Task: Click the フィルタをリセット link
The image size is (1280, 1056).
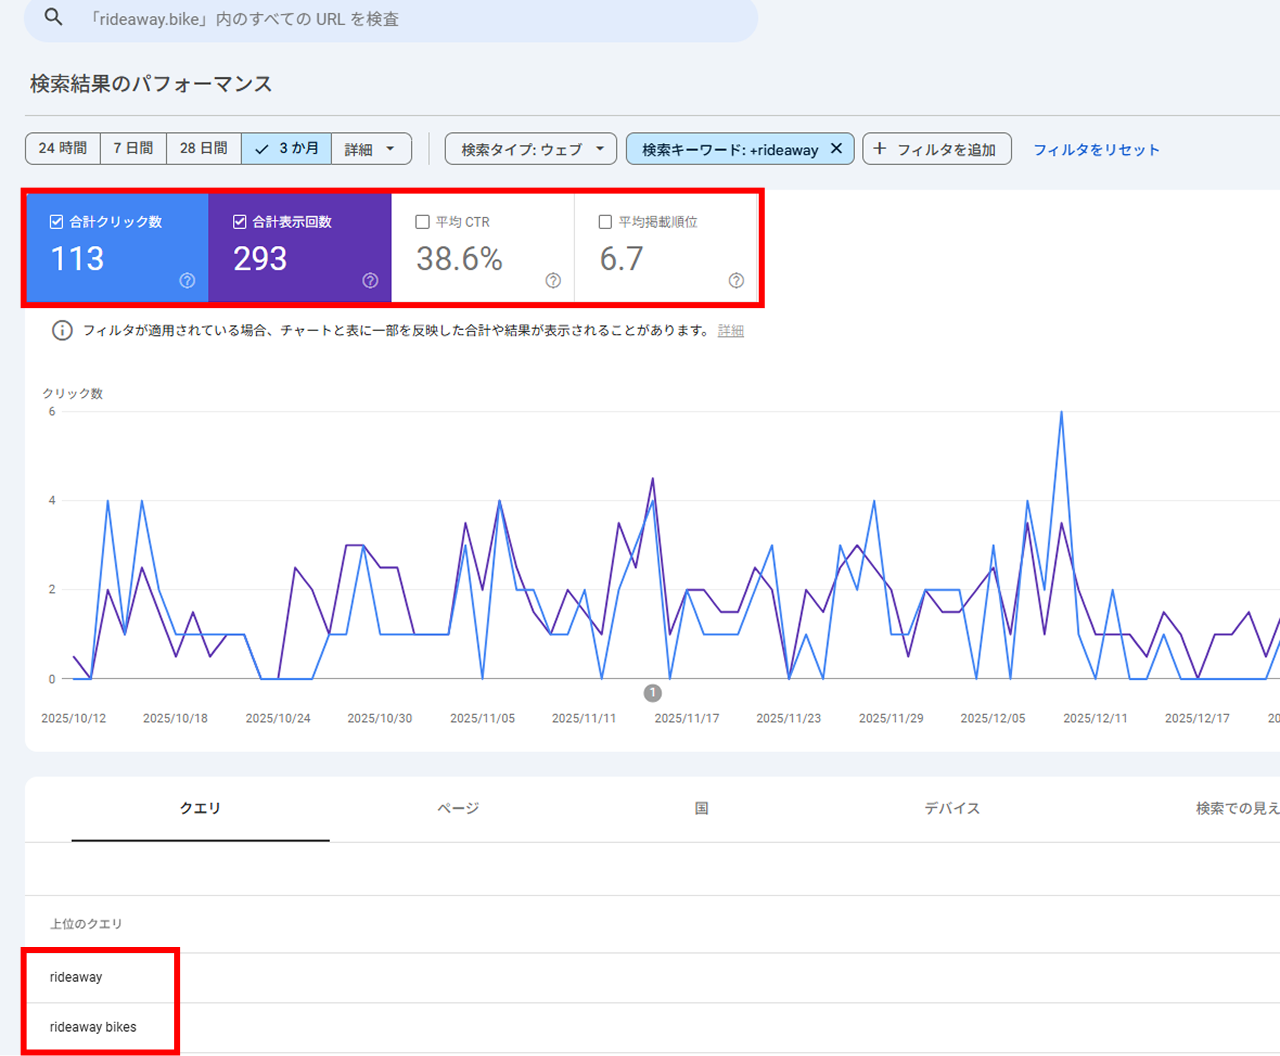Action: (x=1096, y=148)
